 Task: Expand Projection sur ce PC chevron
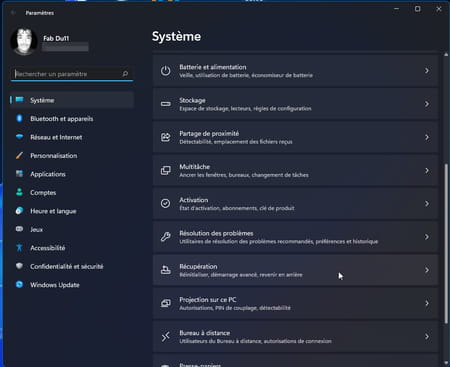[427, 303]
